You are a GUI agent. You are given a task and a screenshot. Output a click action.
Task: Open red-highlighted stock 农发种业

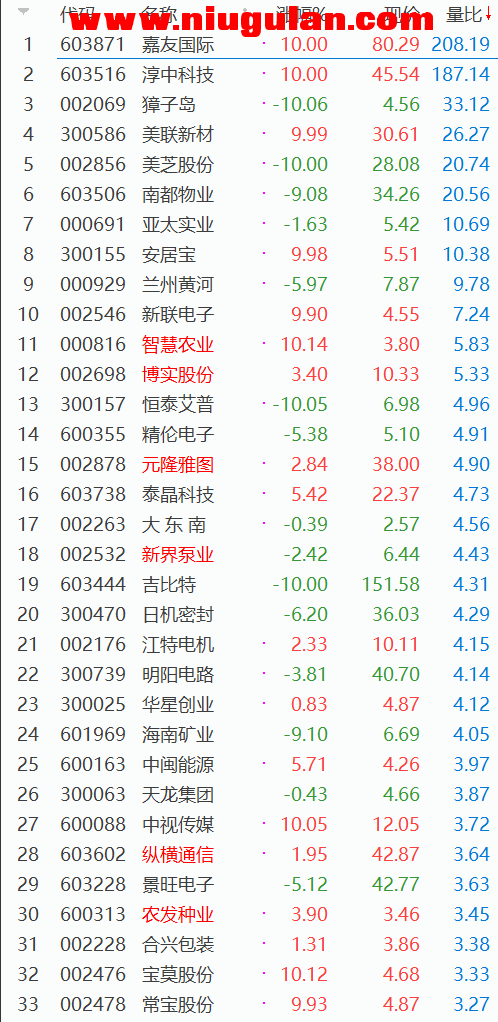click(178, 914)
